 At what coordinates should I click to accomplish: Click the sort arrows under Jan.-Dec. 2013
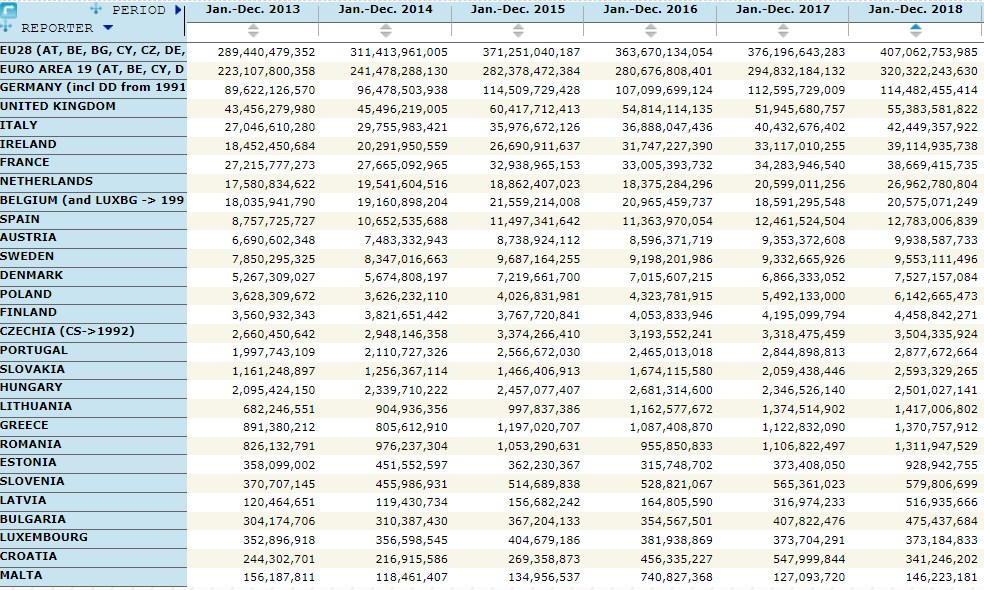coord(252,30)
